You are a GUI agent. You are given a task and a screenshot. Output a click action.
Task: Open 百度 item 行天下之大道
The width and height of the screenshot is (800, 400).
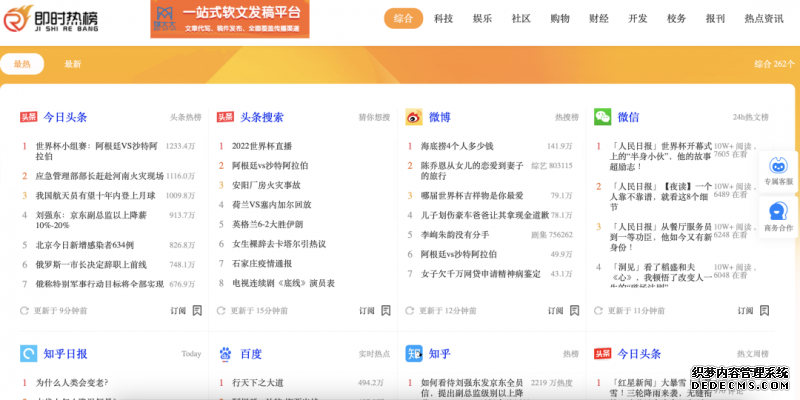coord(258,383)
